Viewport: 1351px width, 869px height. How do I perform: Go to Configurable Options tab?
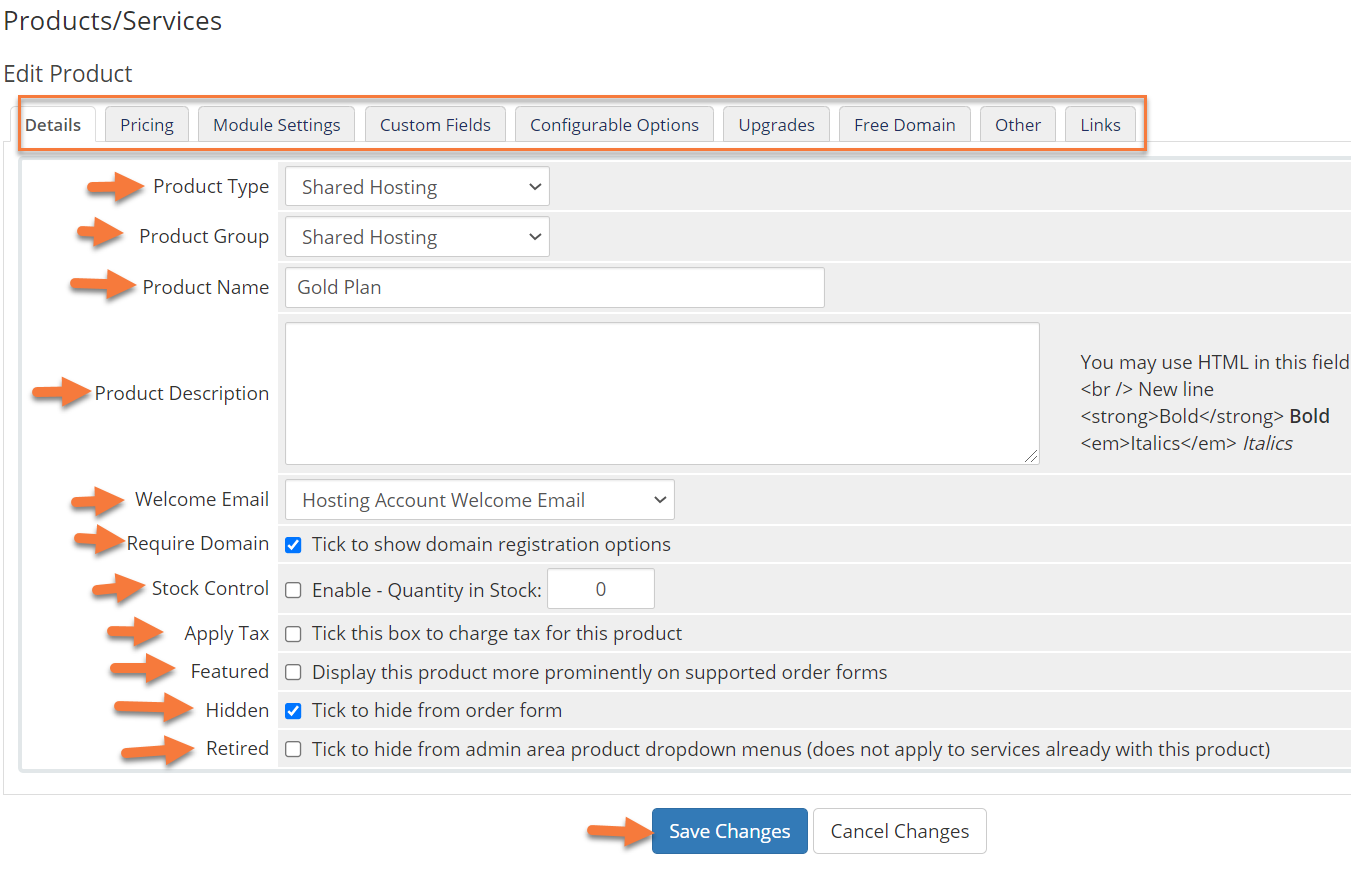[614, 125]
